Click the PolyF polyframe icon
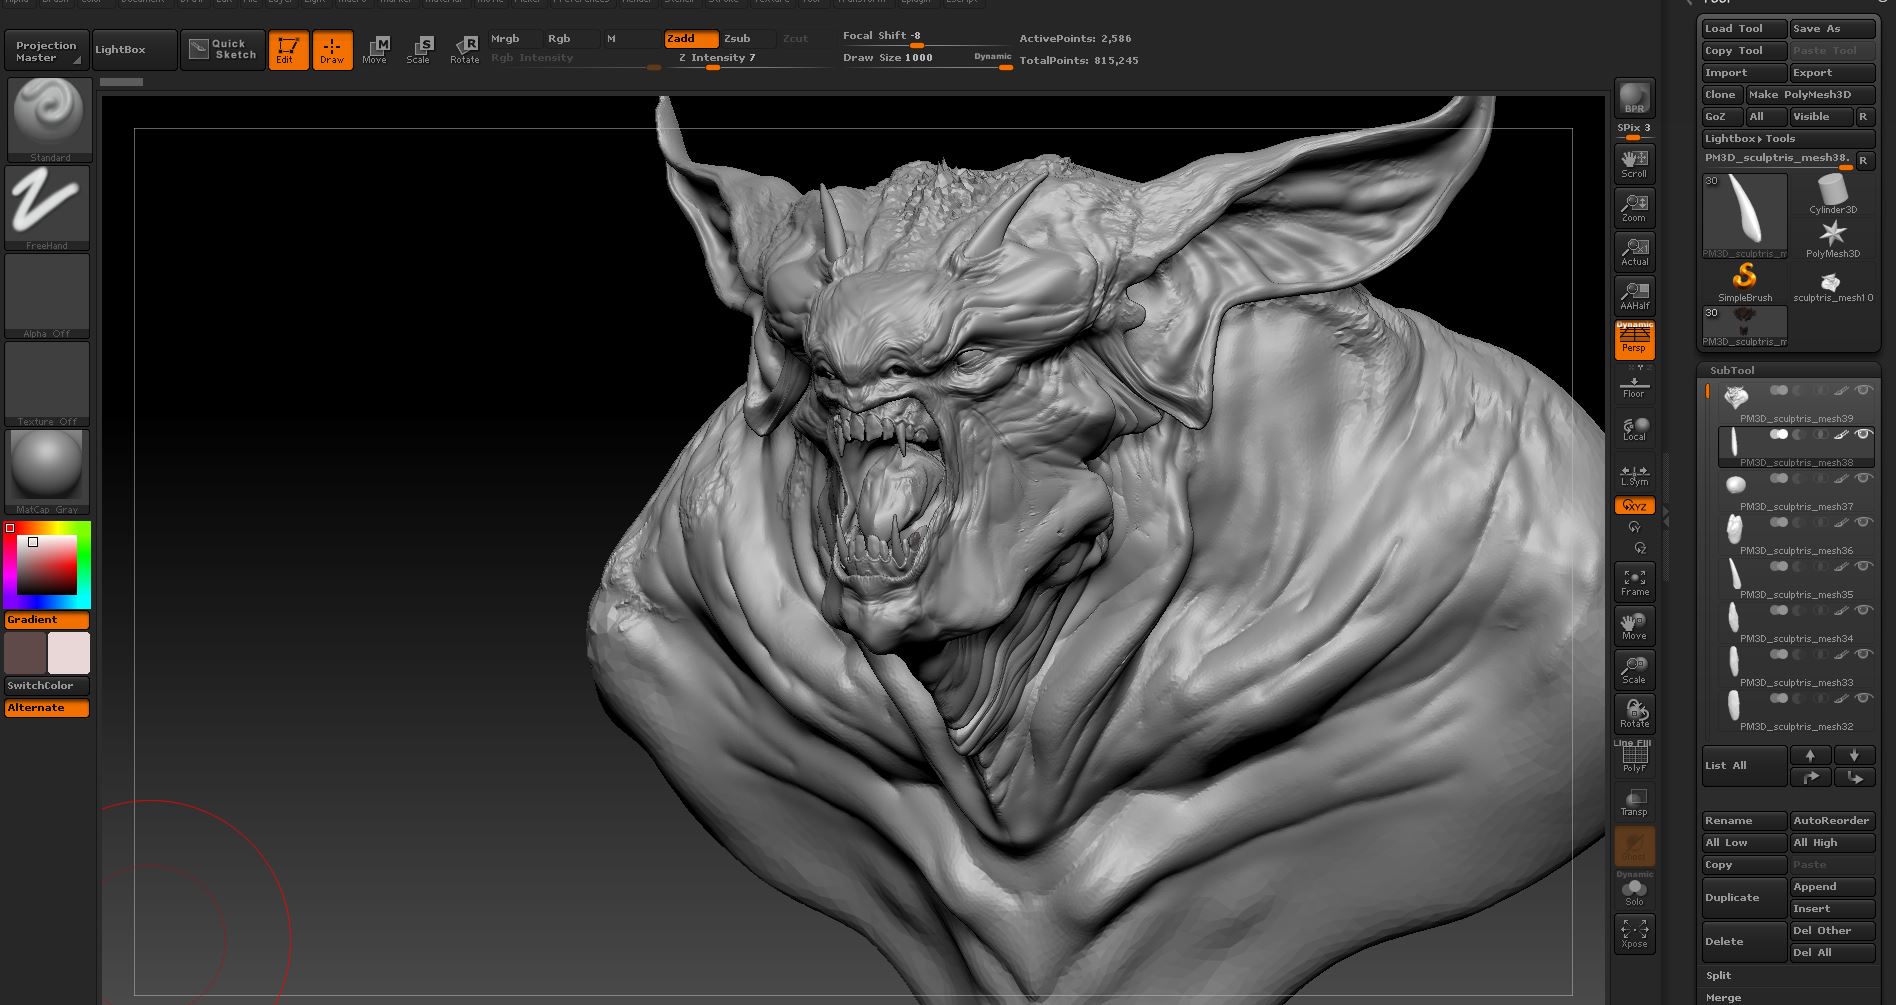This screenshot has height=1005, width=1896. (x=1634, y=757)
